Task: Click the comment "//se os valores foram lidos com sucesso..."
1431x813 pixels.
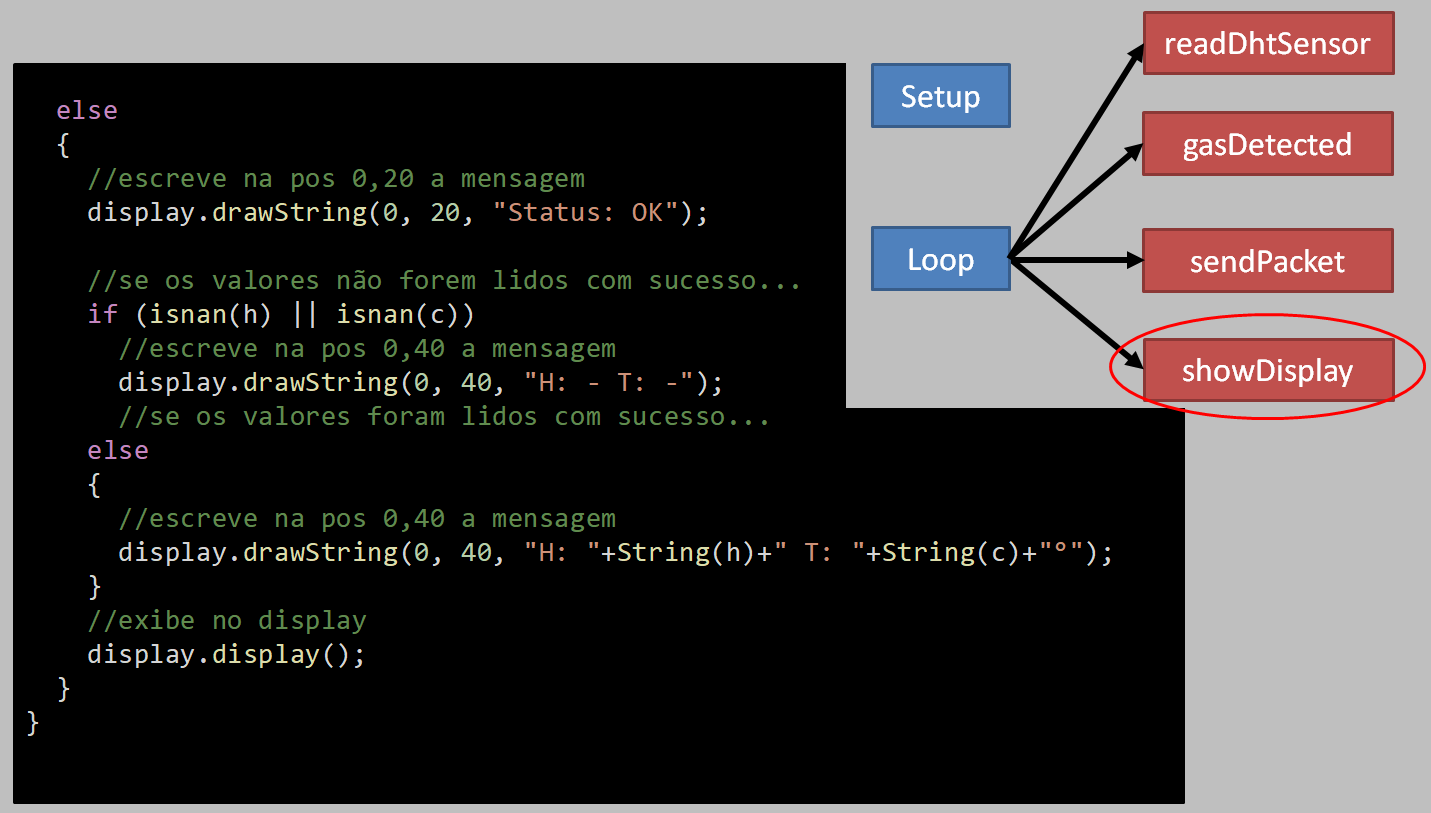Action: [x=445, y=416]
